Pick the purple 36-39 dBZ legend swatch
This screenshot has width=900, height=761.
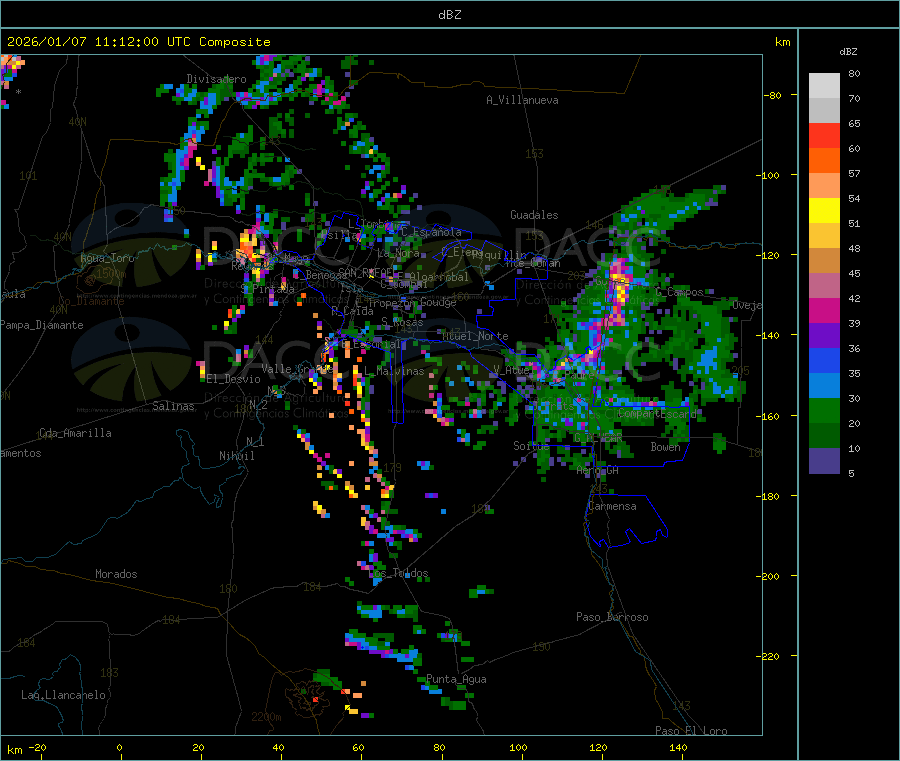(x=824, y=336)
